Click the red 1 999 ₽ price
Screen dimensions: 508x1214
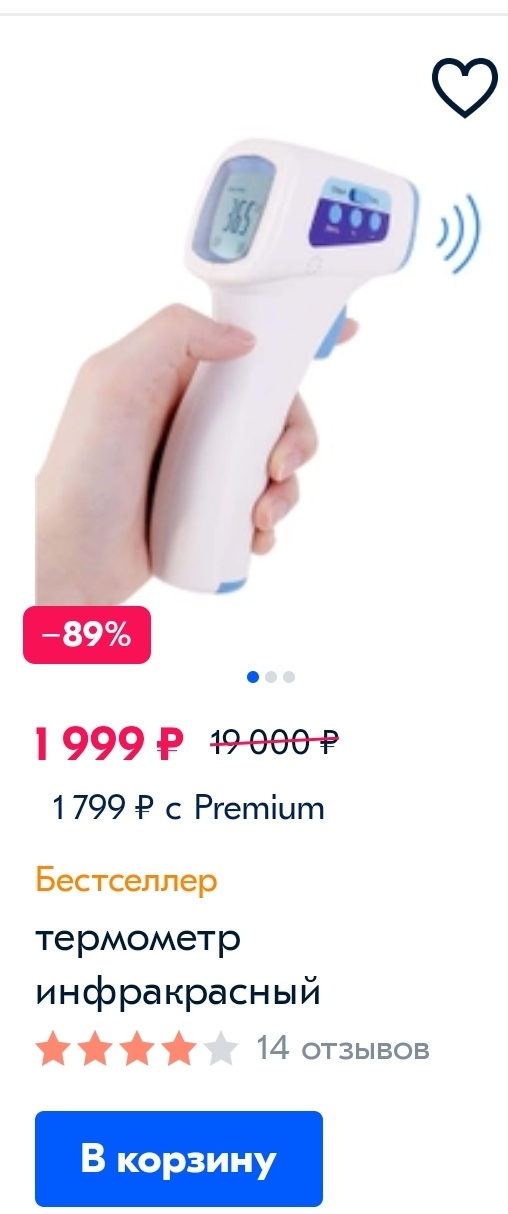pyautogui.click(x=109, y=743)
